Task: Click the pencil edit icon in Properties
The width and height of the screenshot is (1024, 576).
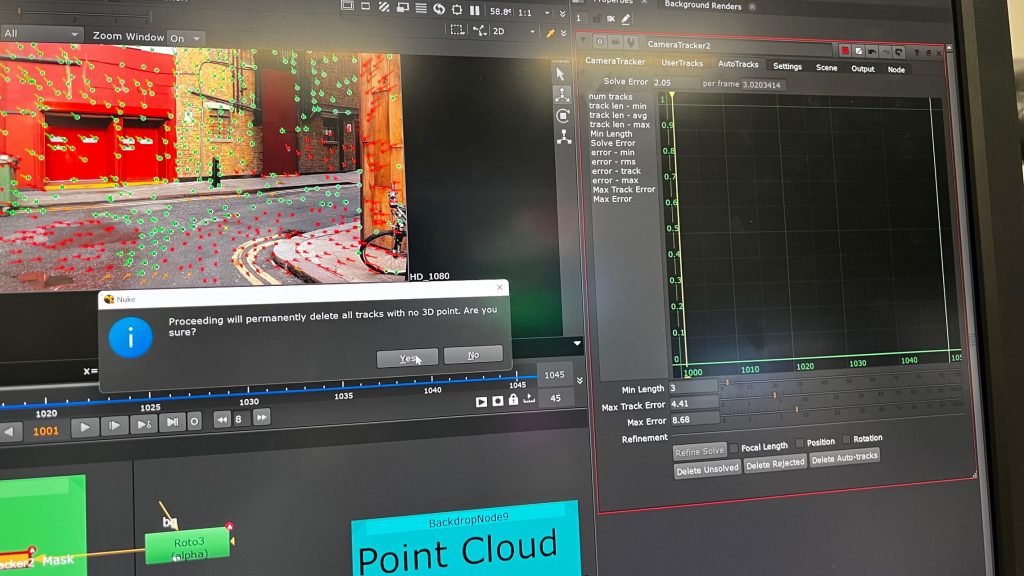Action: click(x=626, y=20)
